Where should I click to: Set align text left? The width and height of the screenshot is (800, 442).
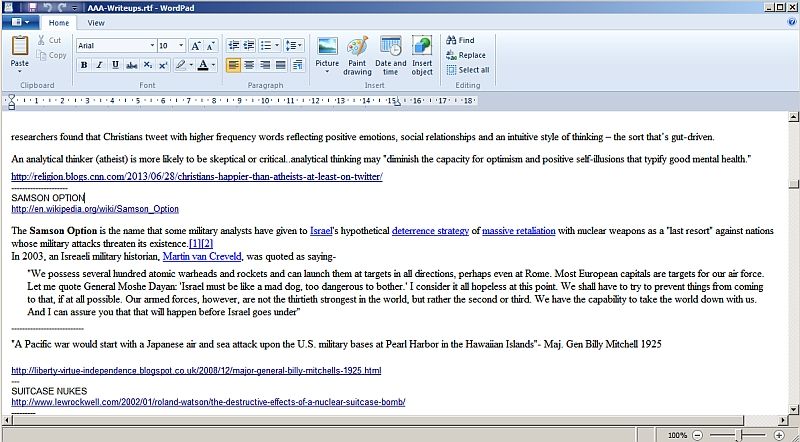[233, 65]
